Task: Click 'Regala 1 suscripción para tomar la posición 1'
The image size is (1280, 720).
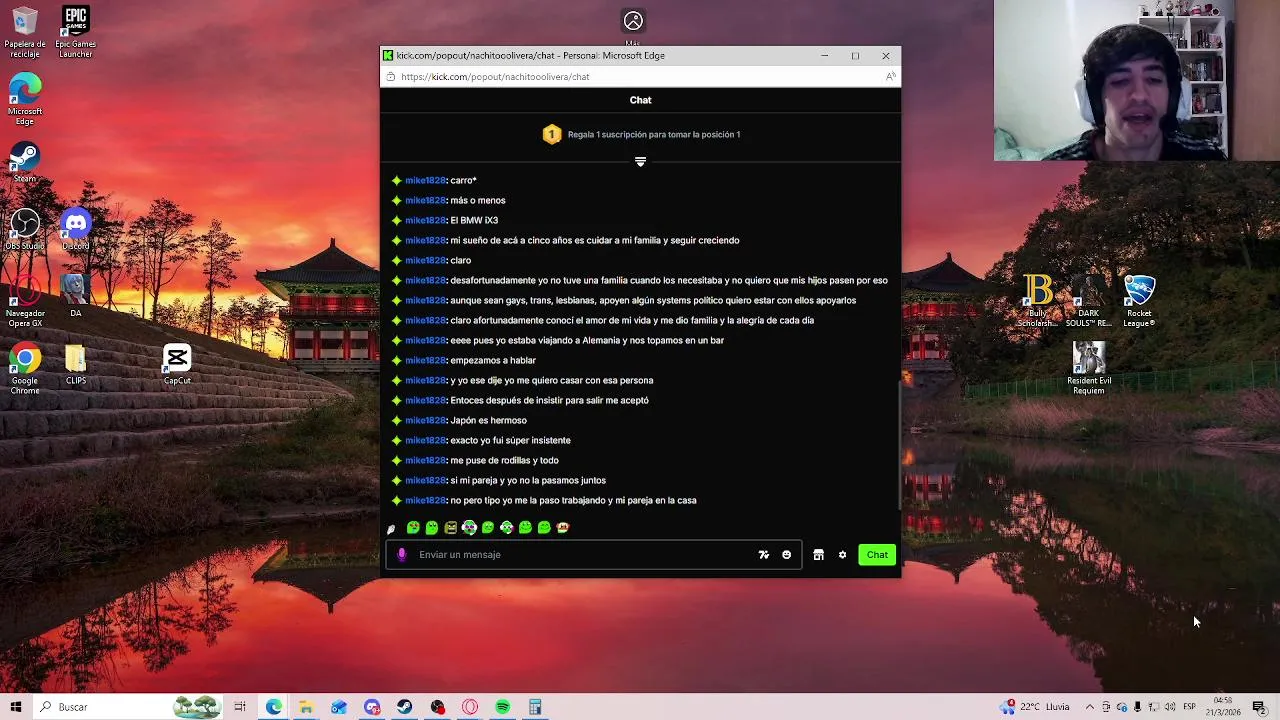Action: coord(654,134)
